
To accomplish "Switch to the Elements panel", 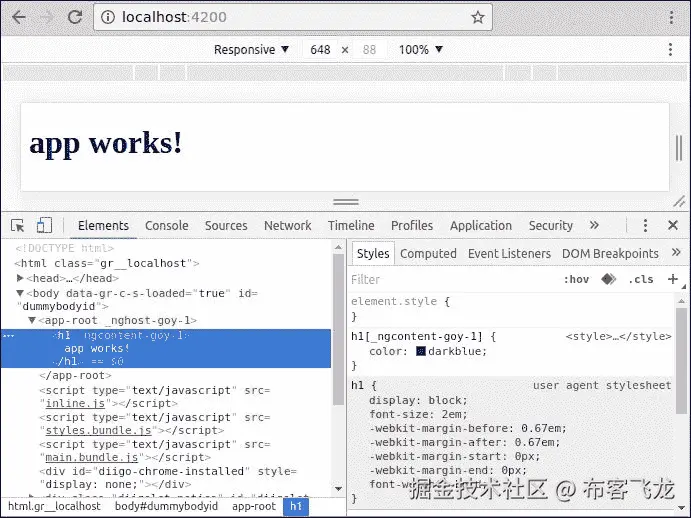I will (x=103, y=225).
